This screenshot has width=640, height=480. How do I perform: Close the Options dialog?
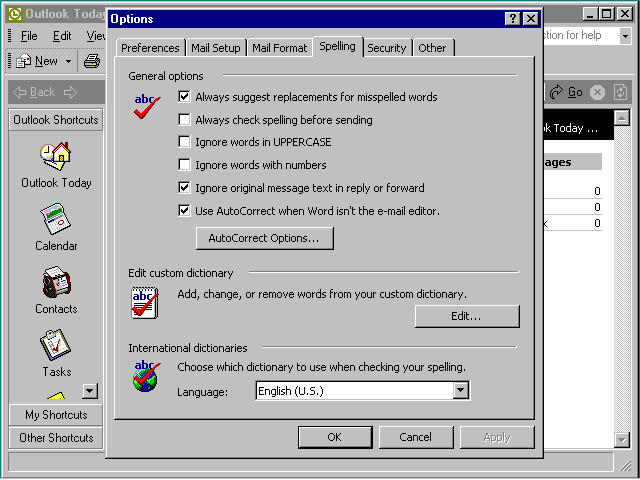tap(531, 19)
